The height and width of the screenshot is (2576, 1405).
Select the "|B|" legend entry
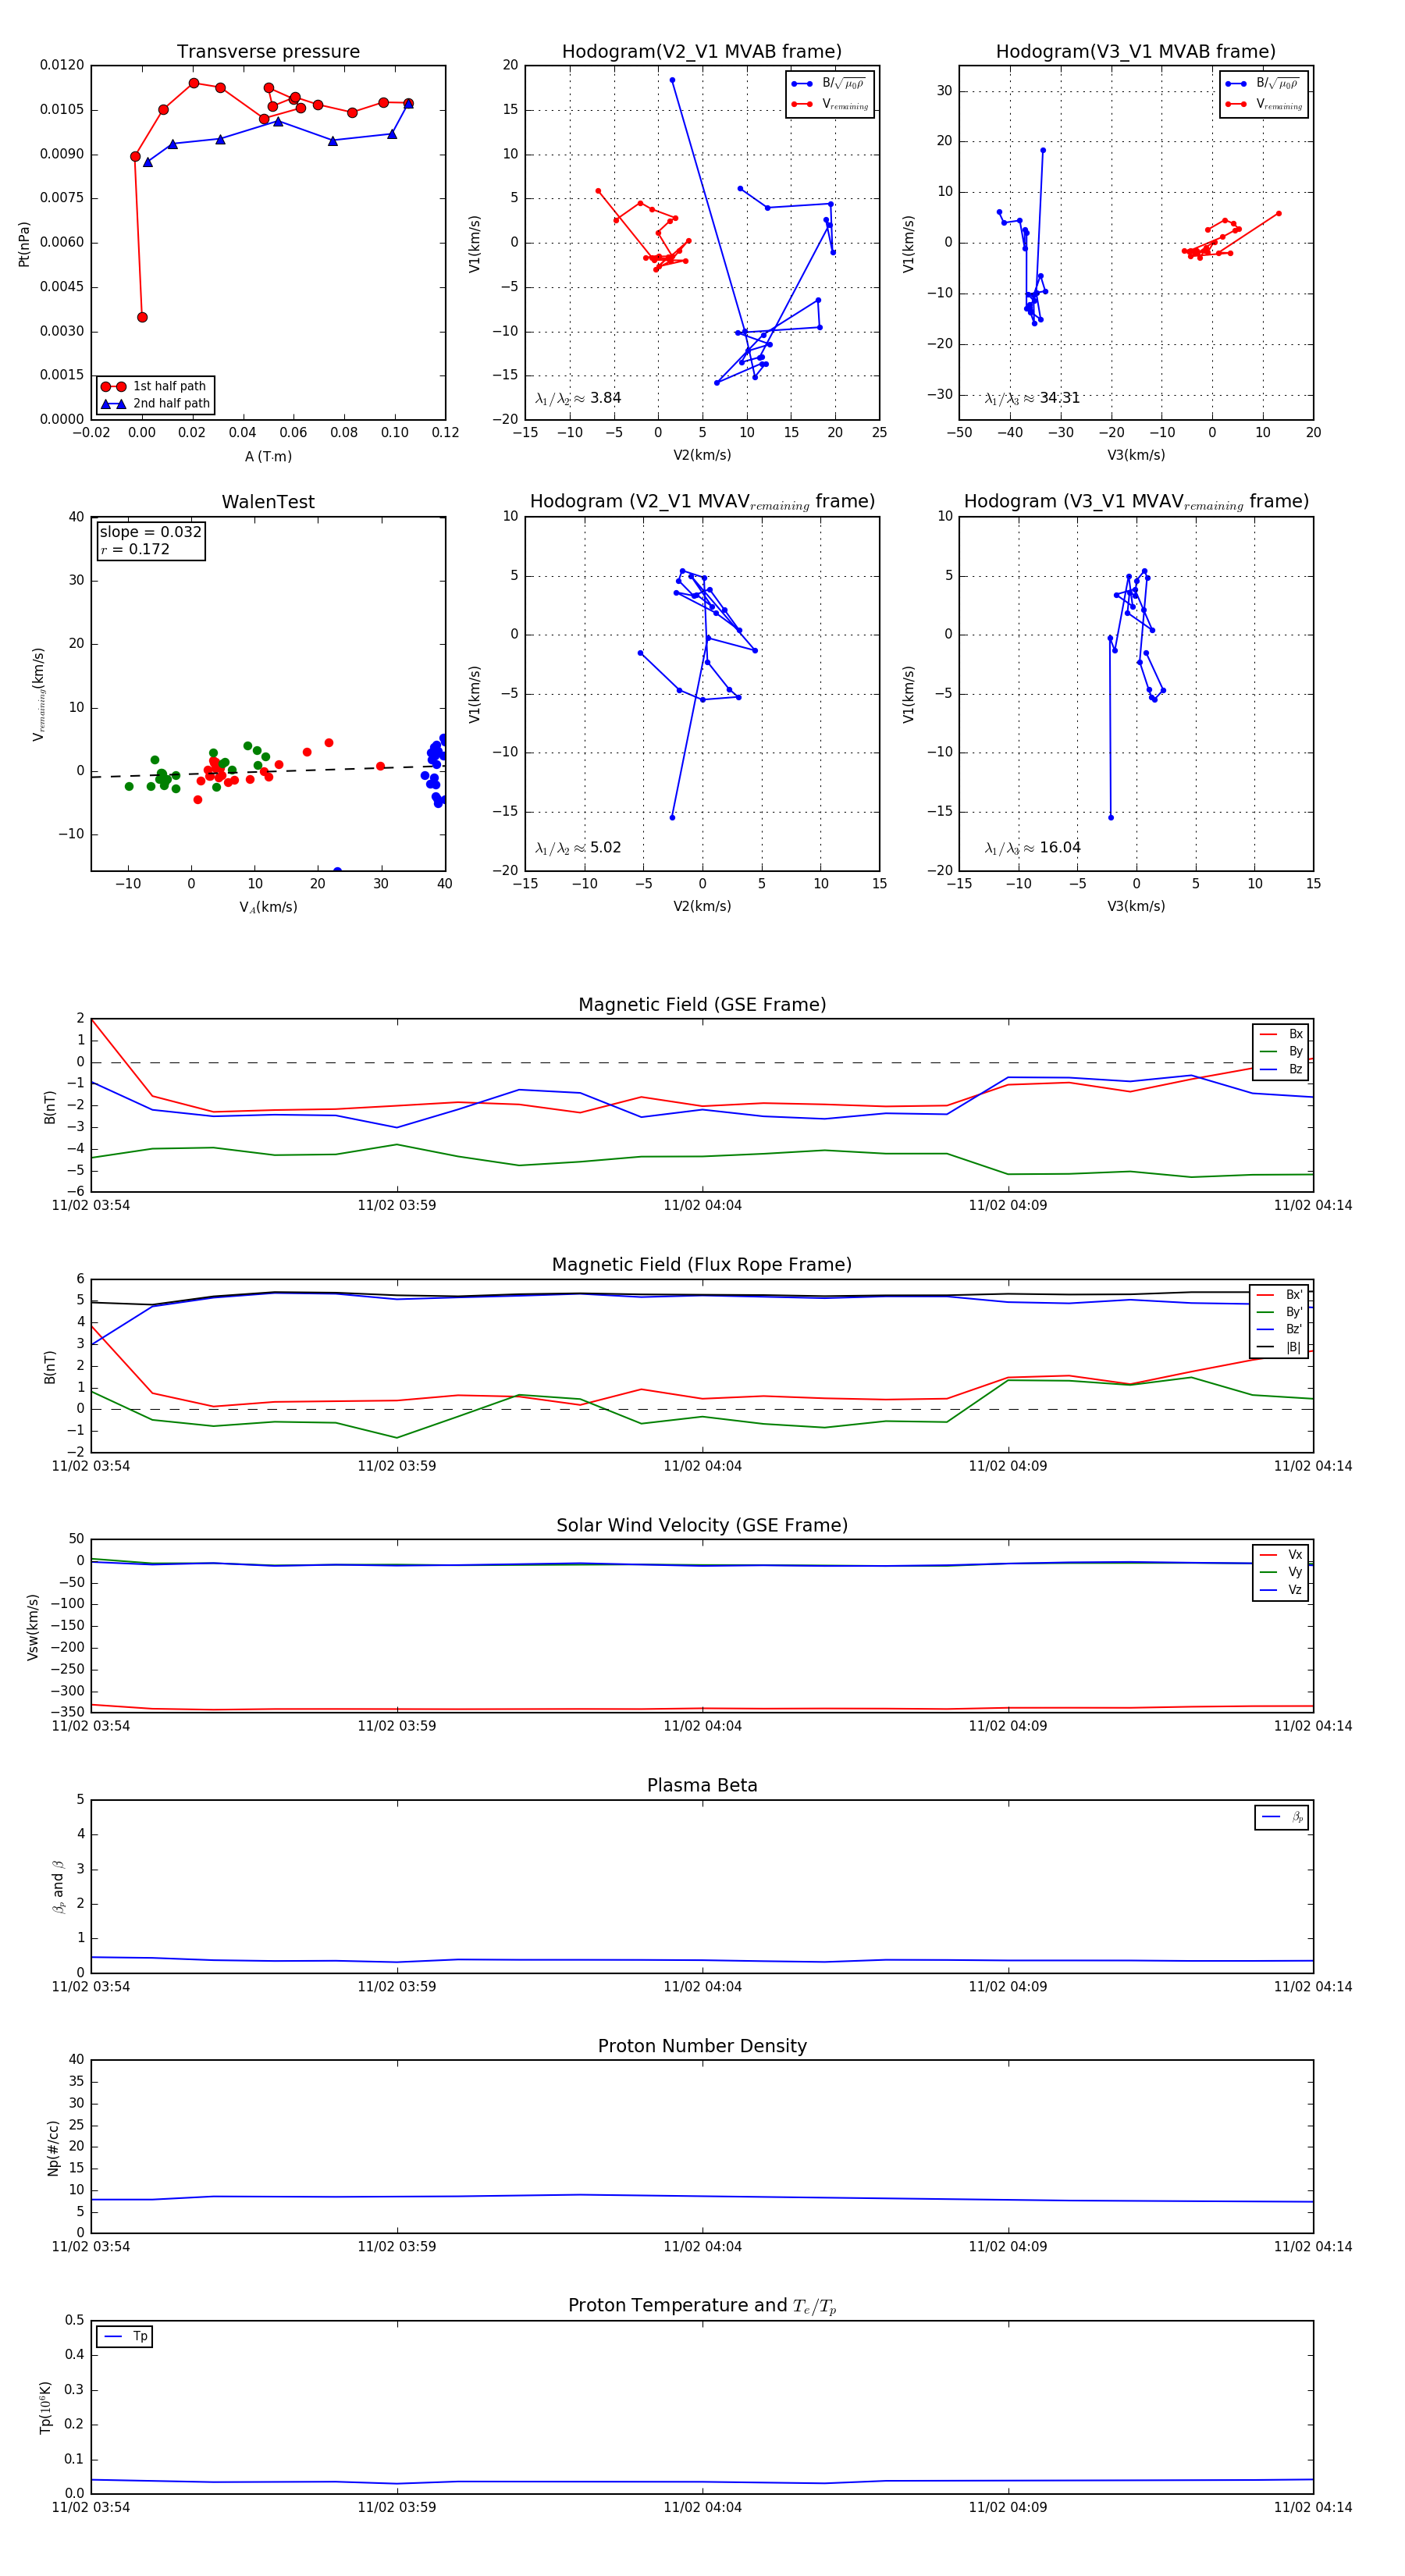coord(1280,1347)
